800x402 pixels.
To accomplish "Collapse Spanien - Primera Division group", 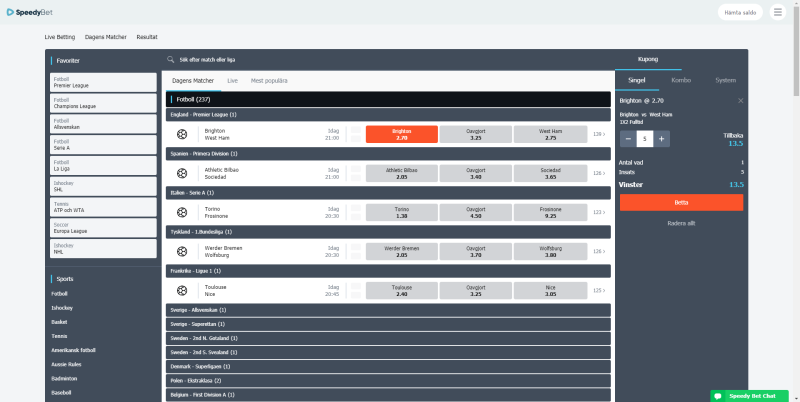I will point(388,154).
